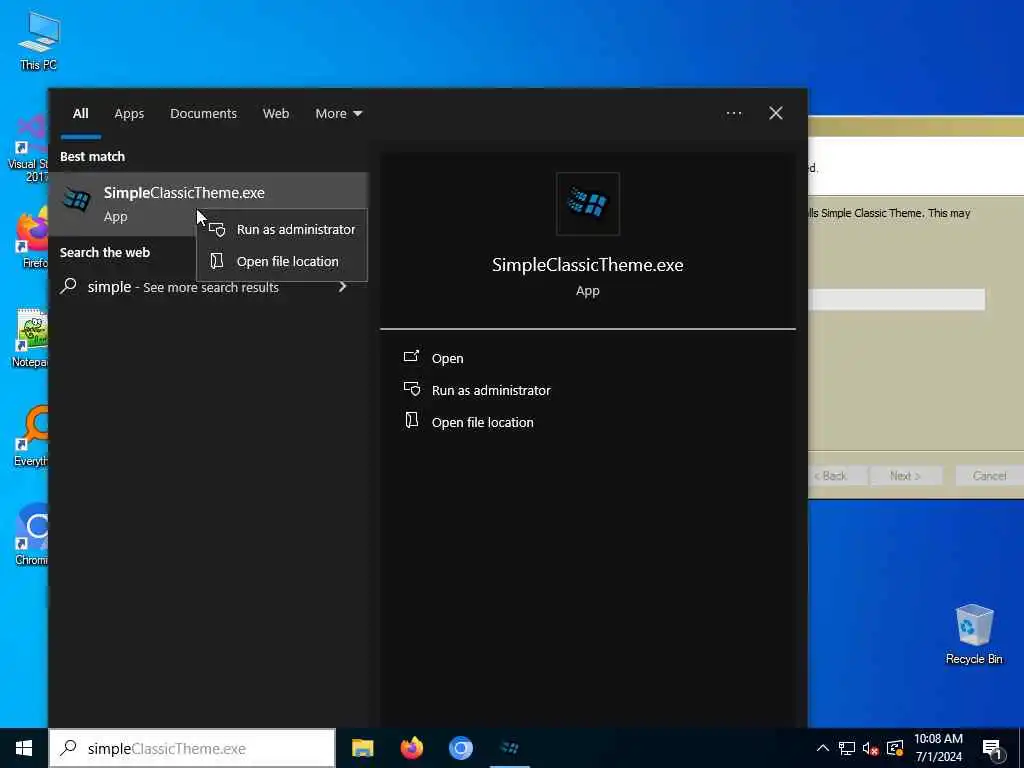
Task: Close the search panel
Action: tap(776, 114)
